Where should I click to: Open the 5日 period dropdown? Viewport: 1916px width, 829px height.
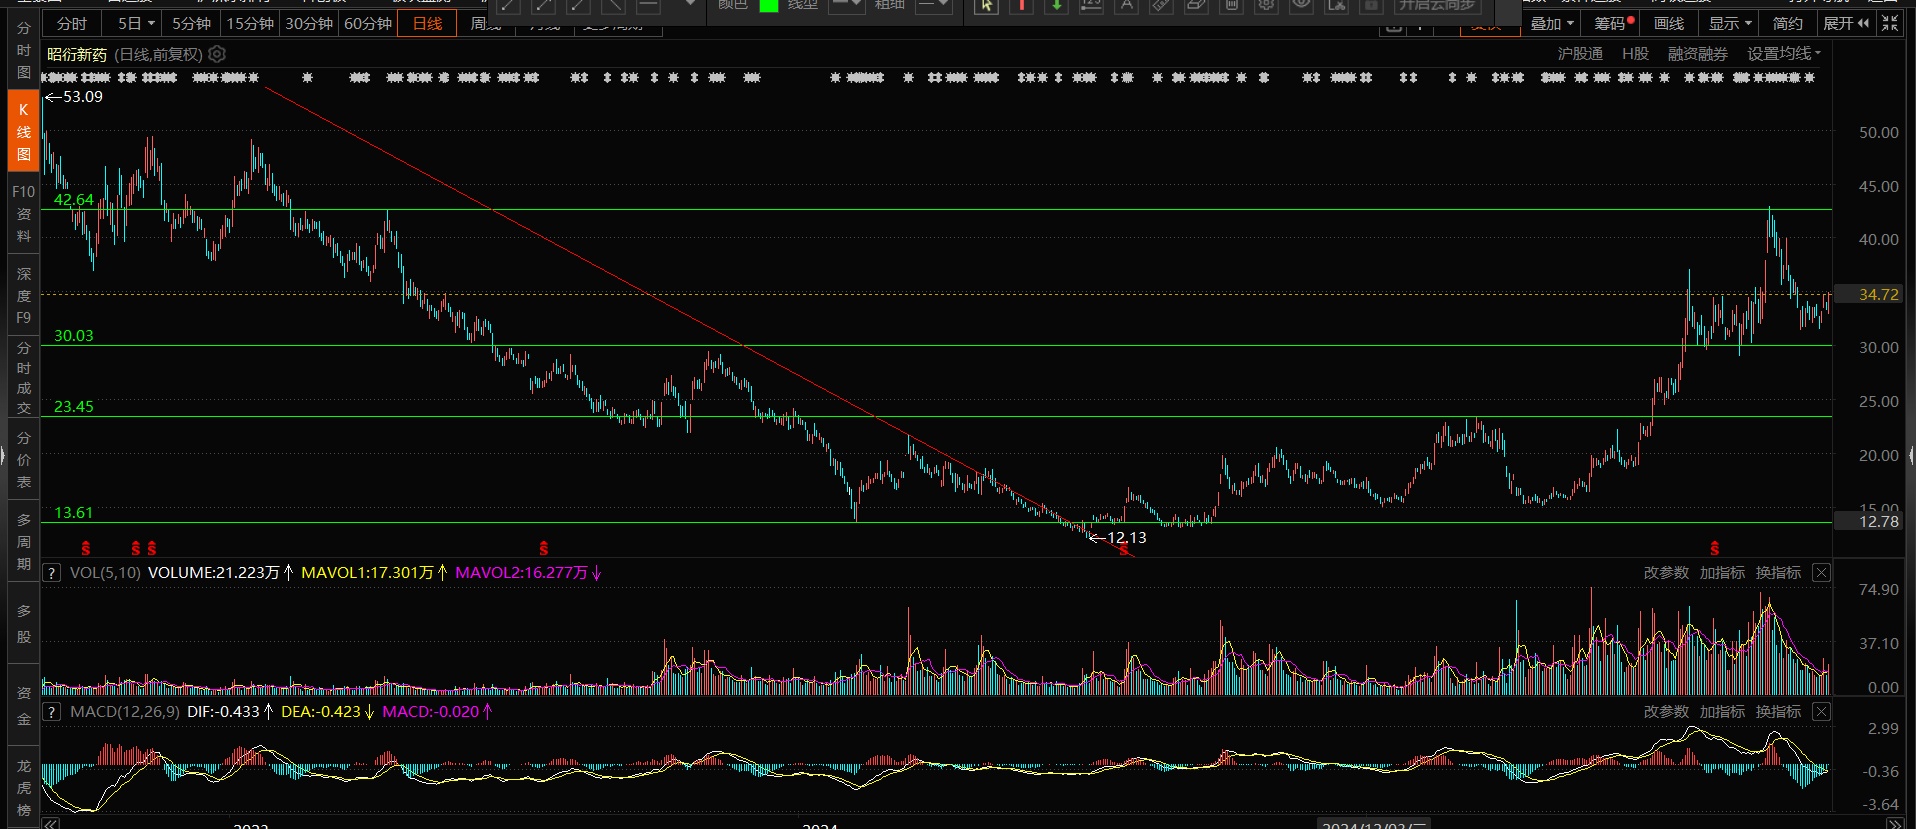pyautogui.click(x=136, y=23)
